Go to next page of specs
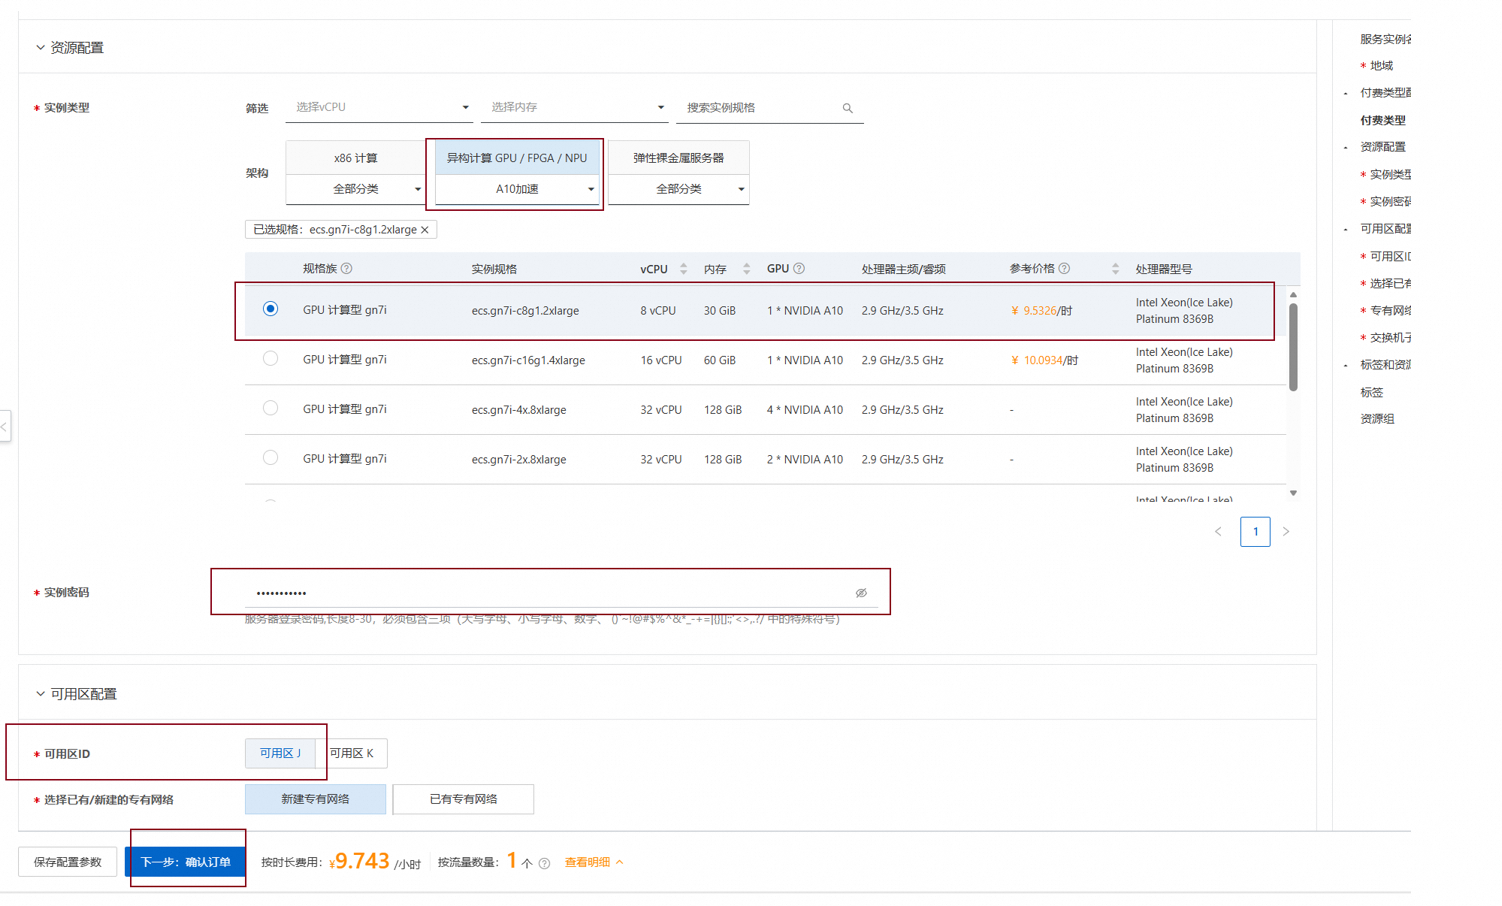 coord(1286,532)
